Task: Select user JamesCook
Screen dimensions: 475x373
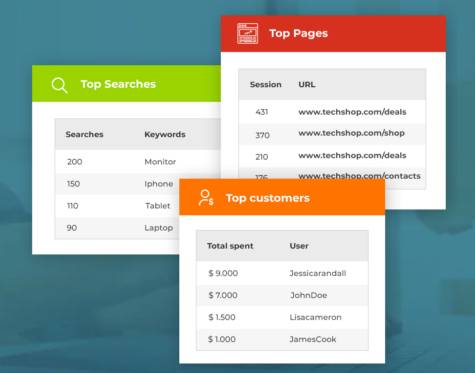Action: pyautogui.click(x=313, y=339)
